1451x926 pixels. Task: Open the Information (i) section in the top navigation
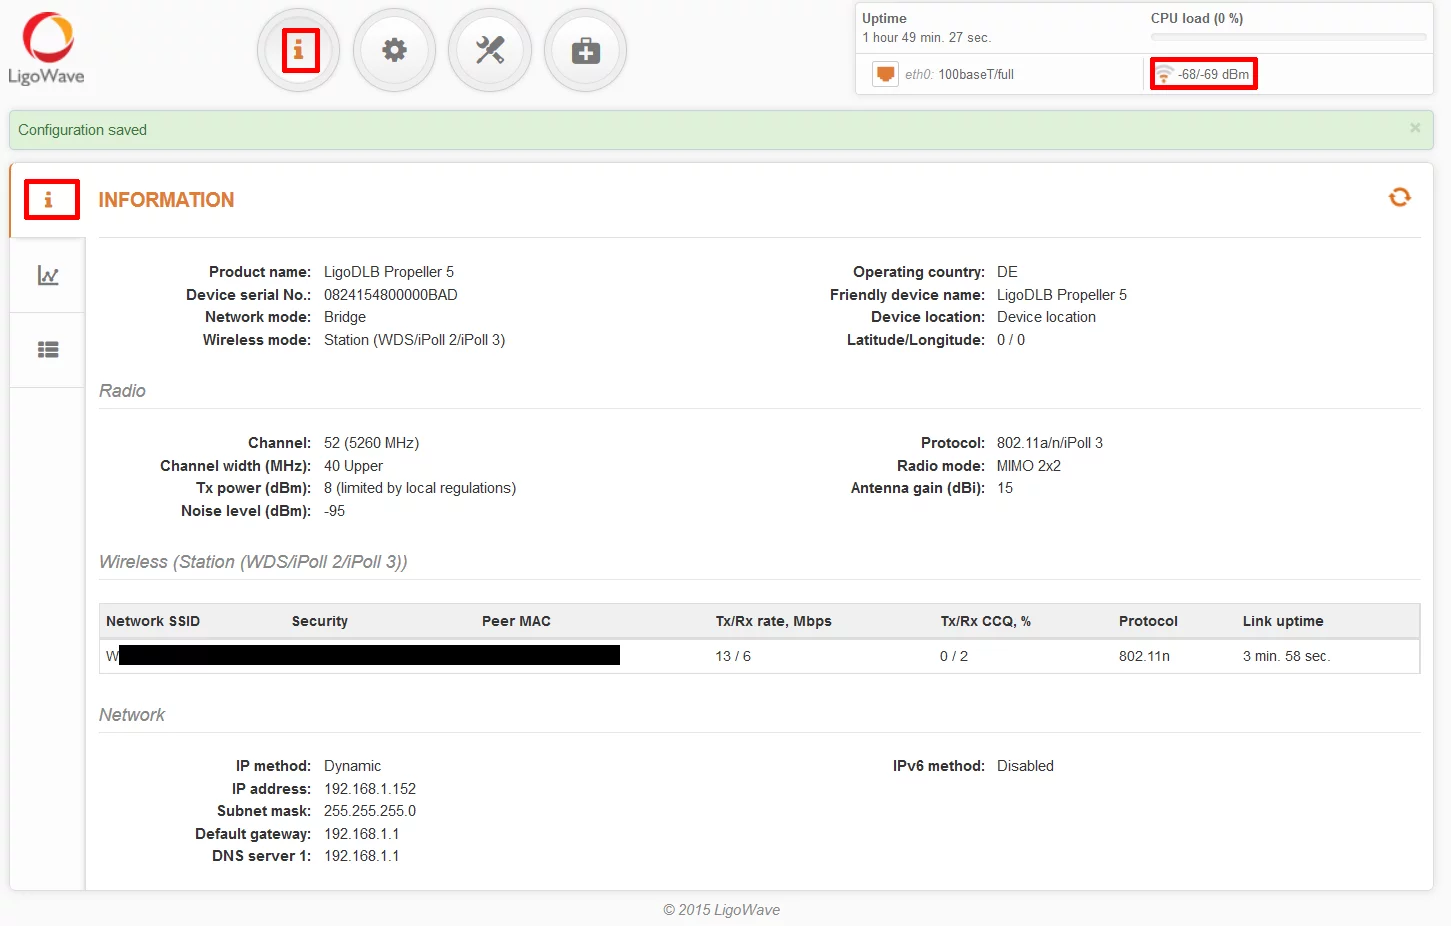[299, 50]
